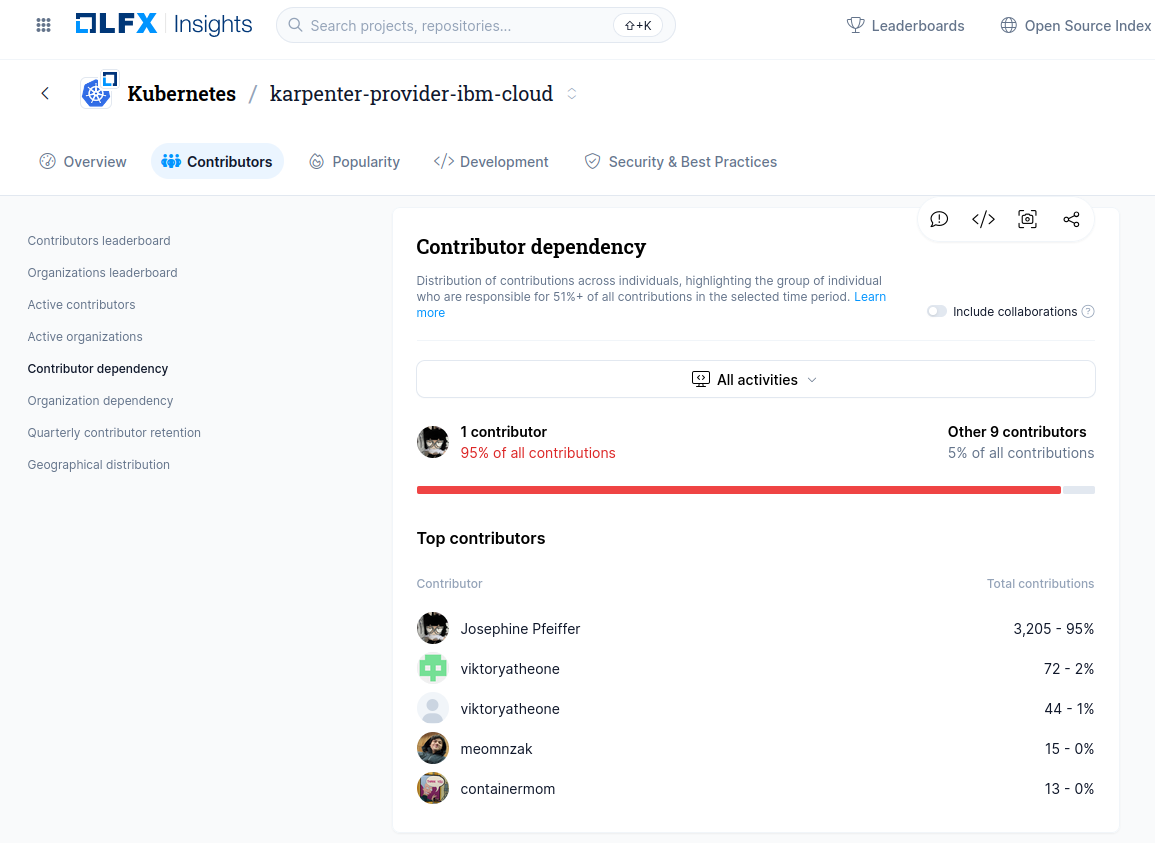1155x843 pixels.
Task: Click the back arrow beside Kubernetes
Action: pos(45,94)
